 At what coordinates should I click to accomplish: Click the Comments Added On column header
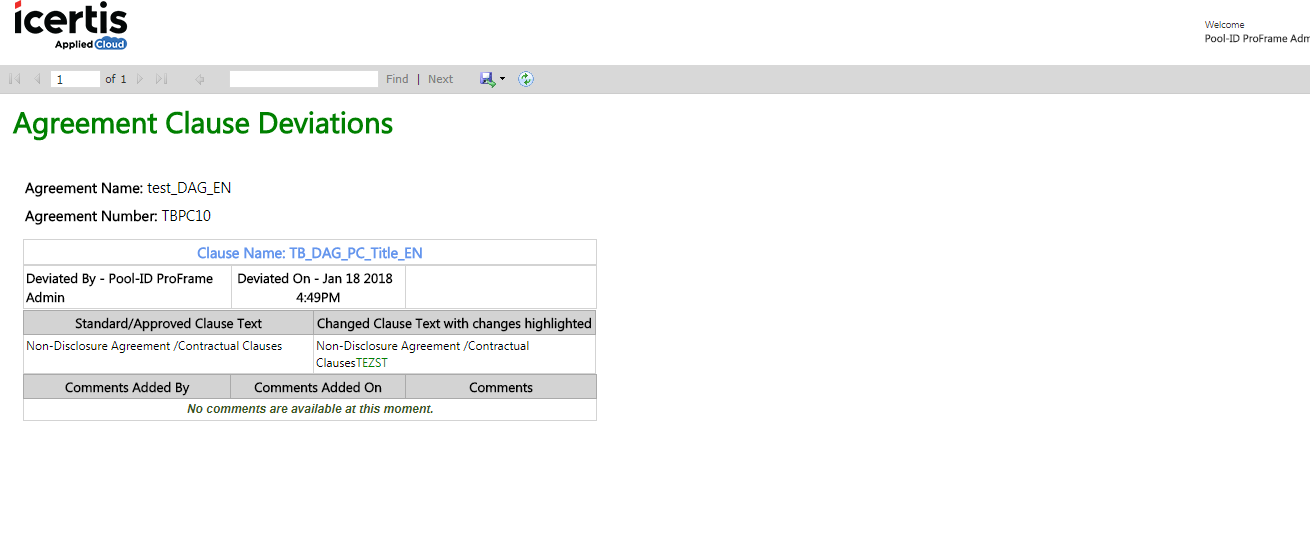[318, 387]
